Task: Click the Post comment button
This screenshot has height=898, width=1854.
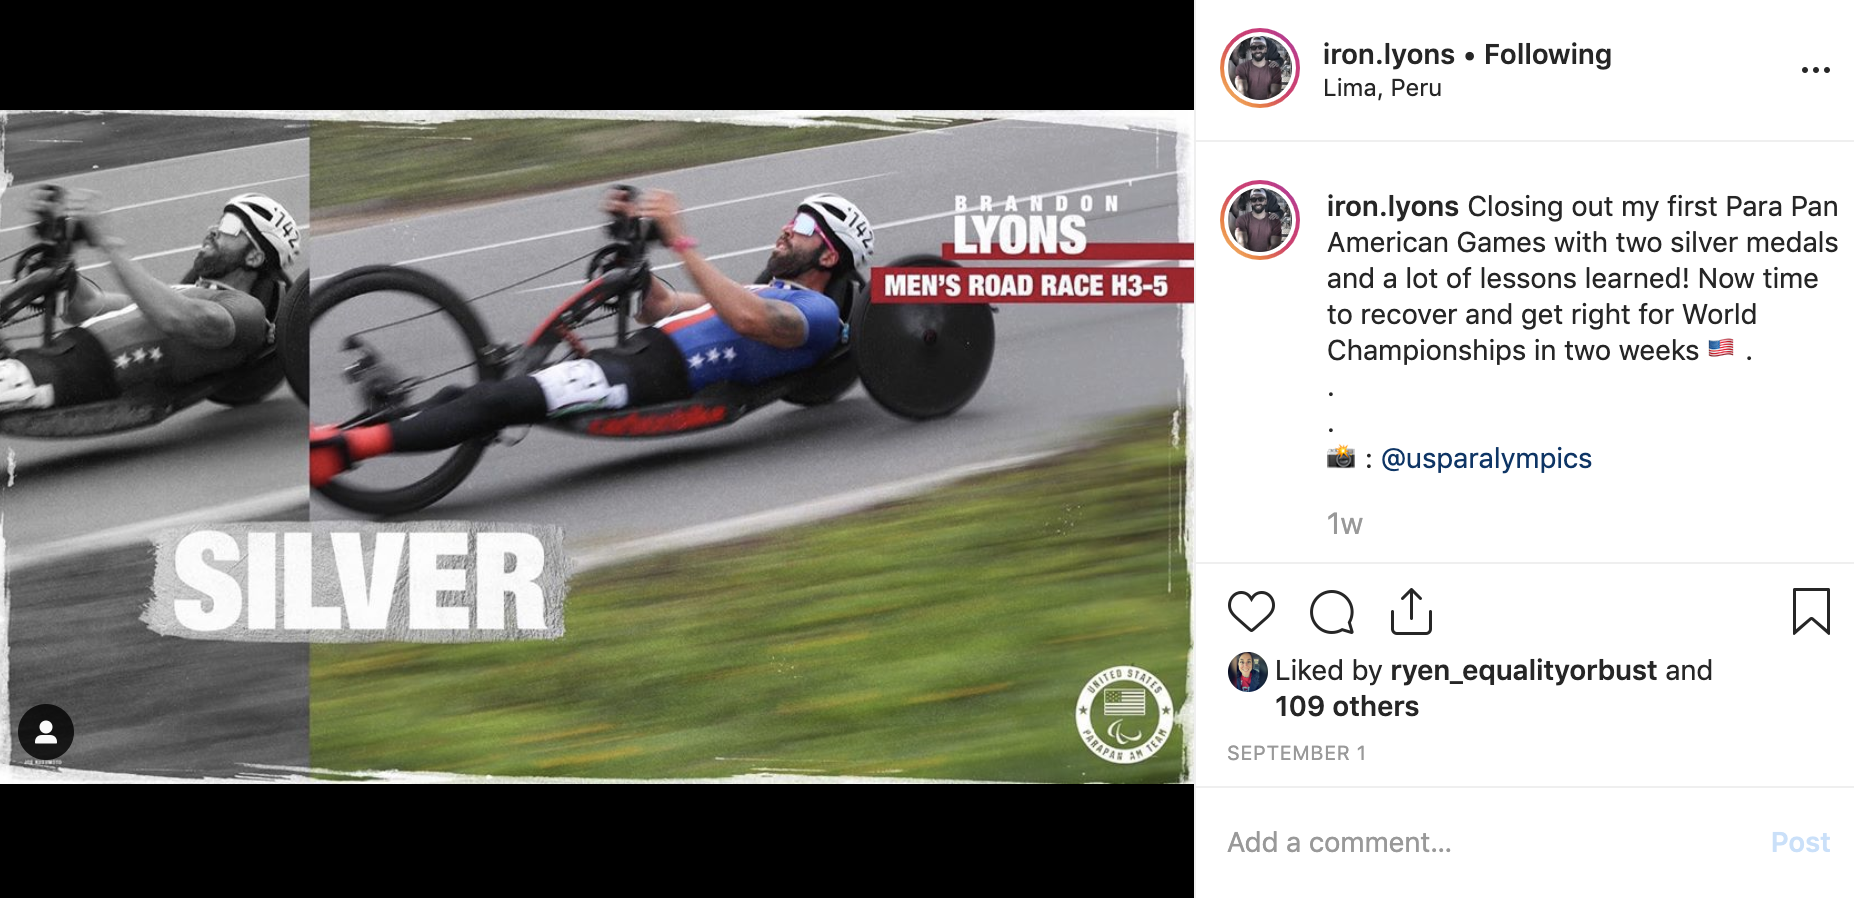Action: coord(1800,842)
